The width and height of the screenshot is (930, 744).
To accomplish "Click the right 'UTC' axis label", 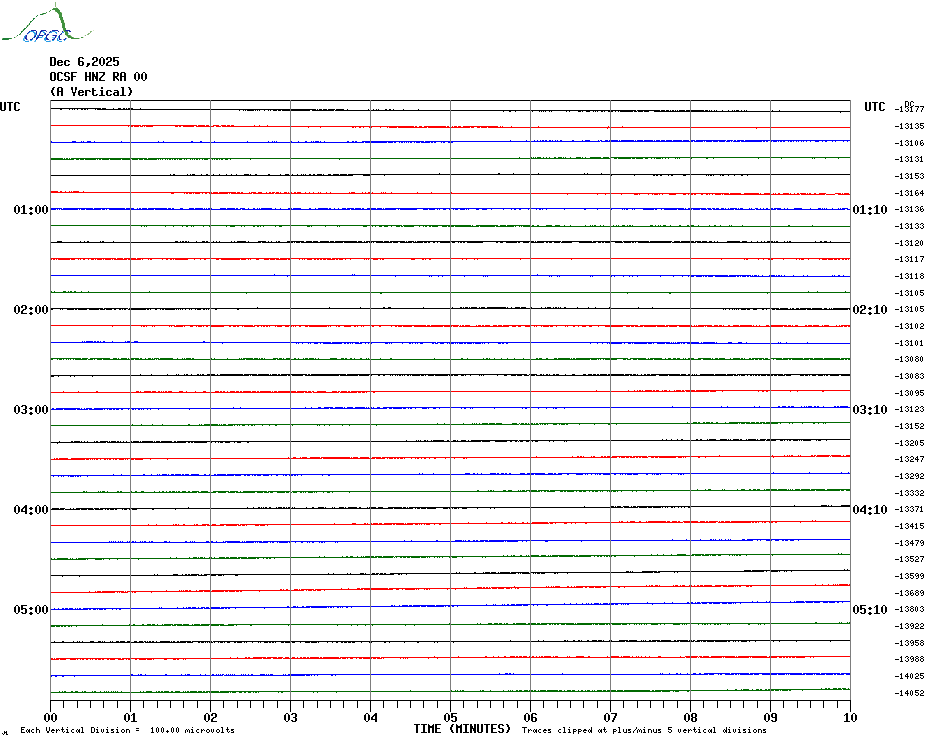I will pos(874,107).
